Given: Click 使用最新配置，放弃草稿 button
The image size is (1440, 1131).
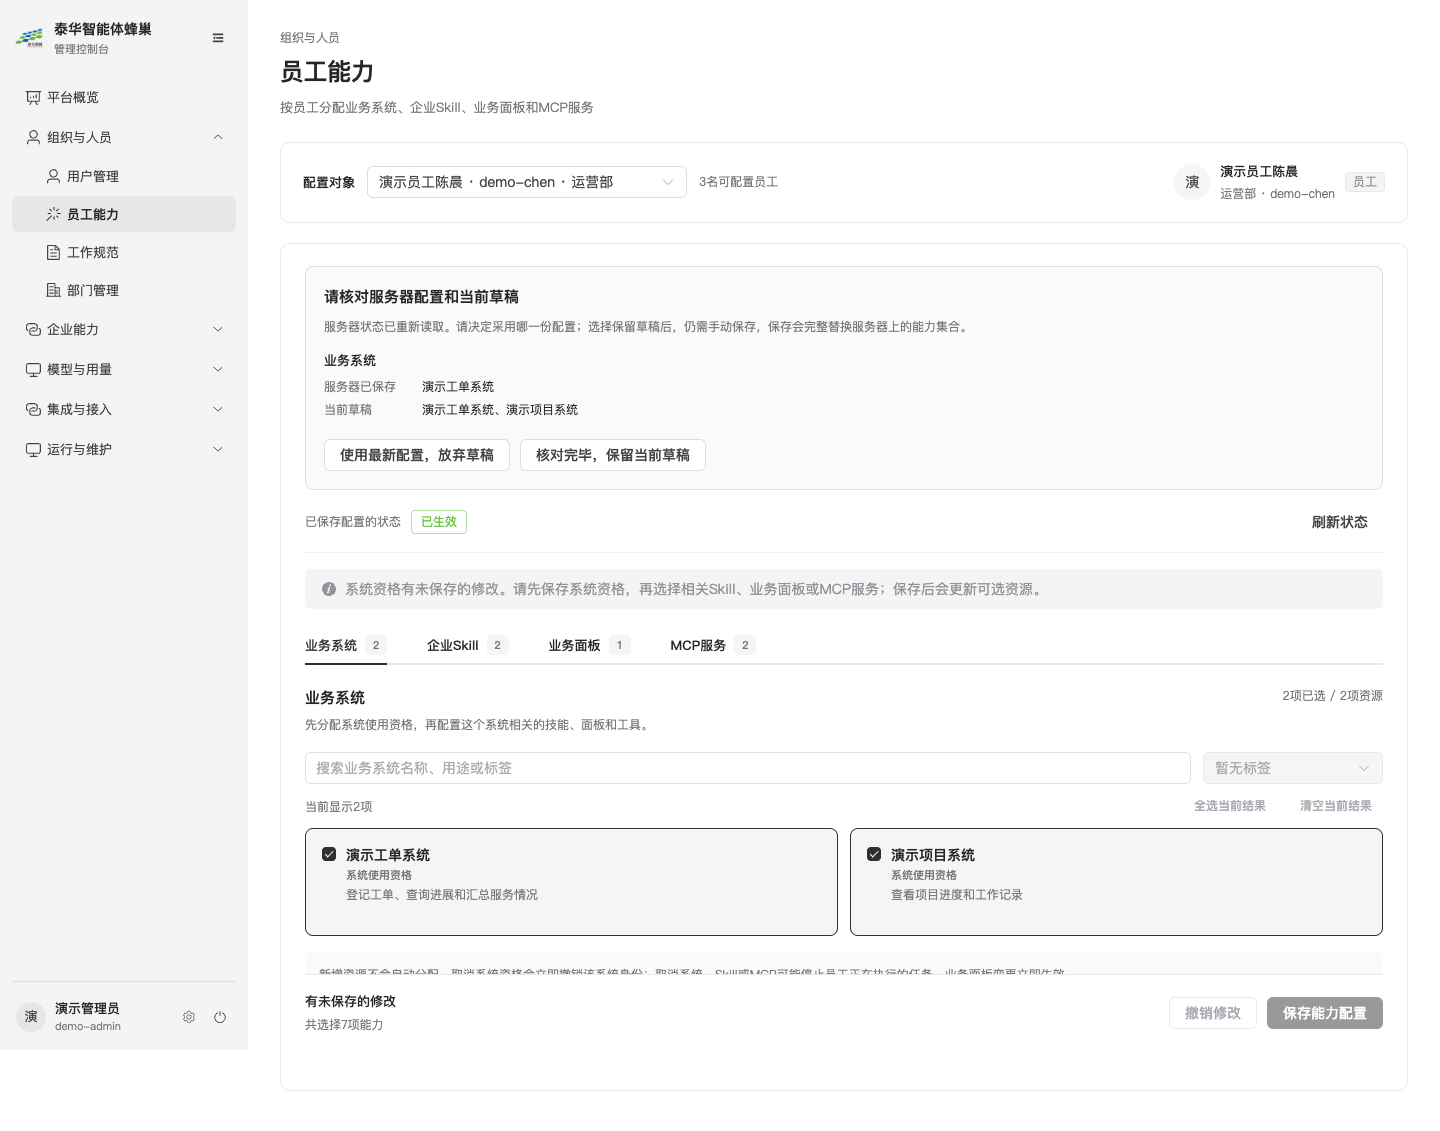Looking at the screenshot, I should click(x=417, y=455).
